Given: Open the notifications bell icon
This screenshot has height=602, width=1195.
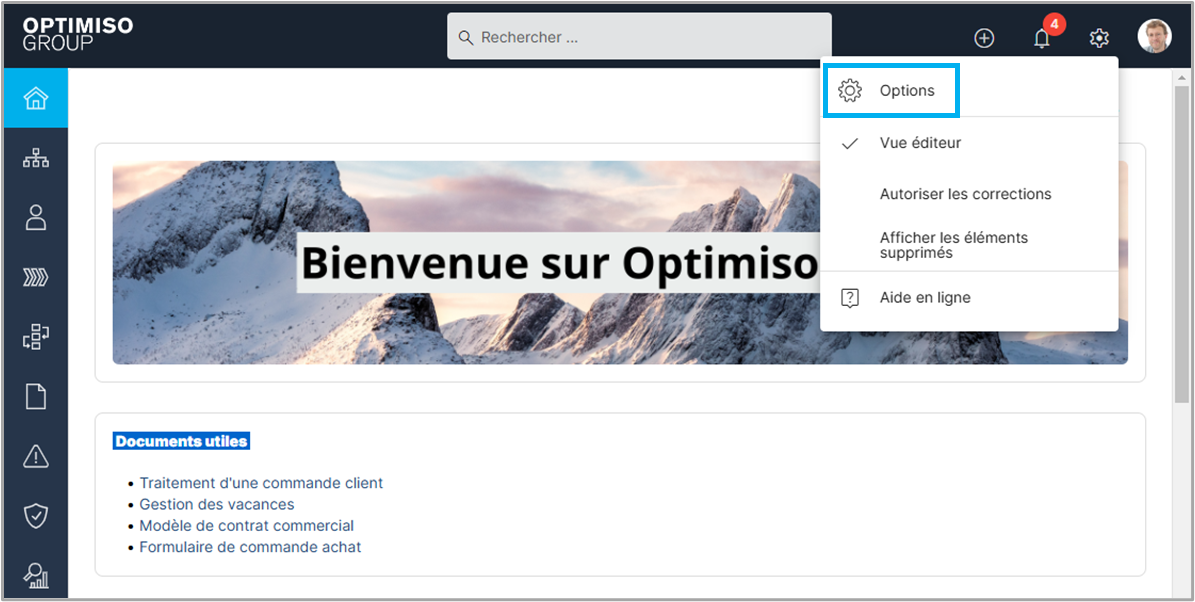Looking at the screenshot, I should (x=1042, y=38).
